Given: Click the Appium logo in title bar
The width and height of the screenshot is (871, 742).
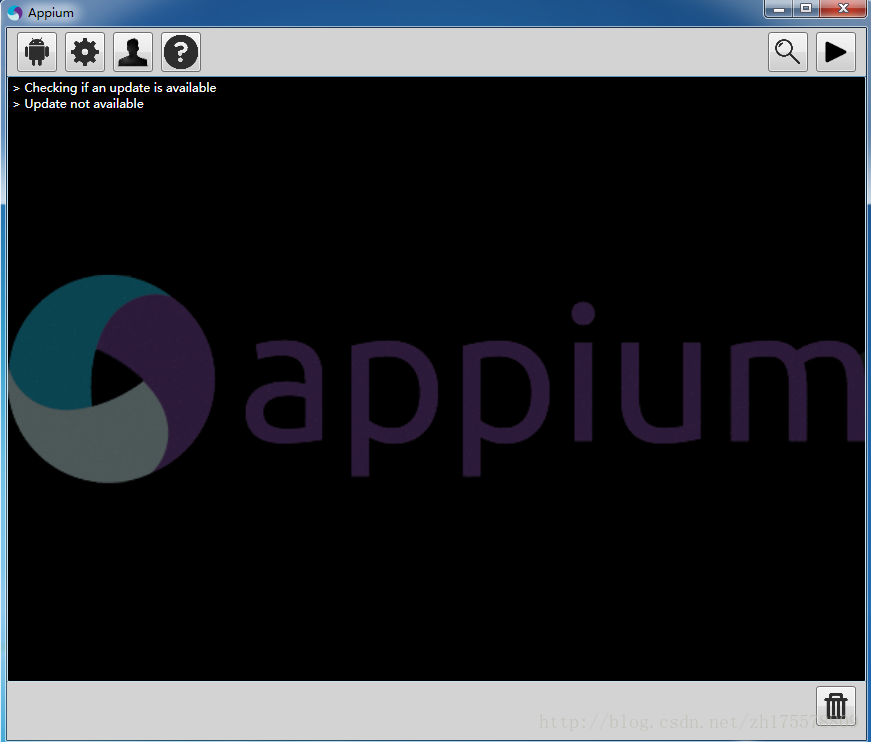Looking at the screenshot, I should pyautogui.click(x=15, y=13).
